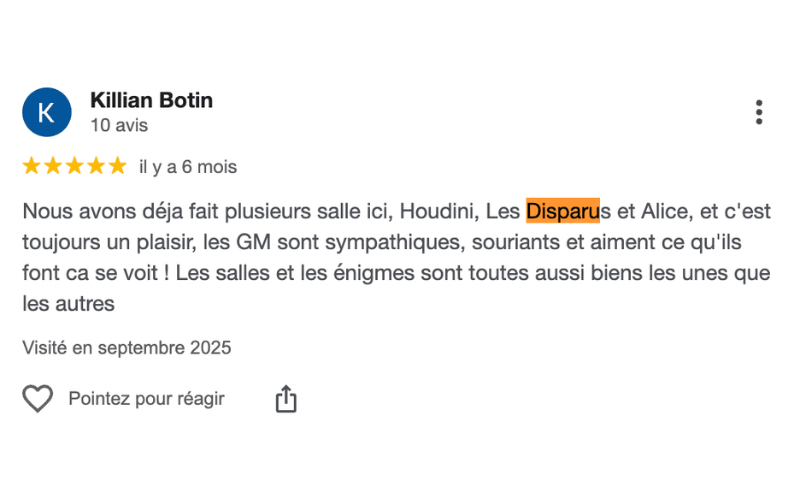Click the "il y a 6 mois" timestamp

(188, 167)
